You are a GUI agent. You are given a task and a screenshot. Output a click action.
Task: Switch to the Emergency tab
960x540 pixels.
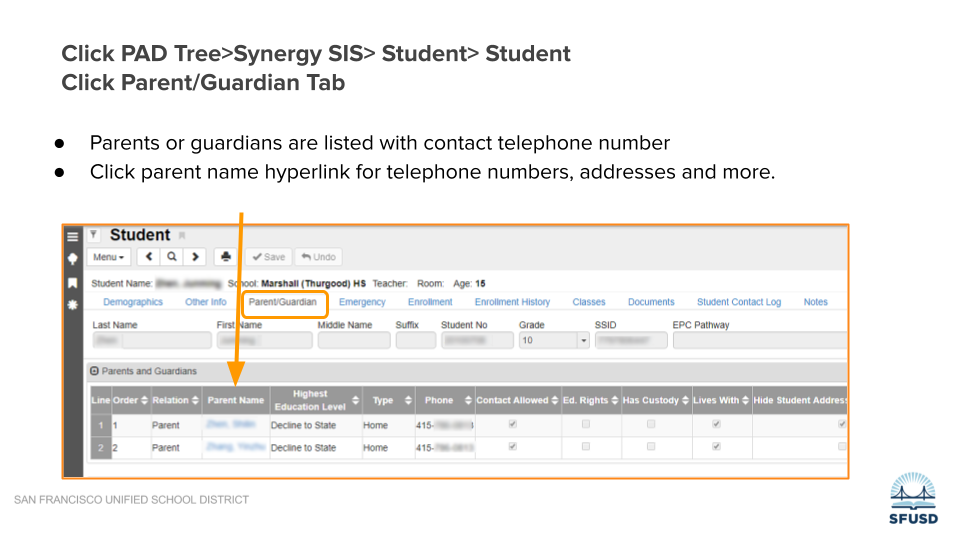pos(362,302)
